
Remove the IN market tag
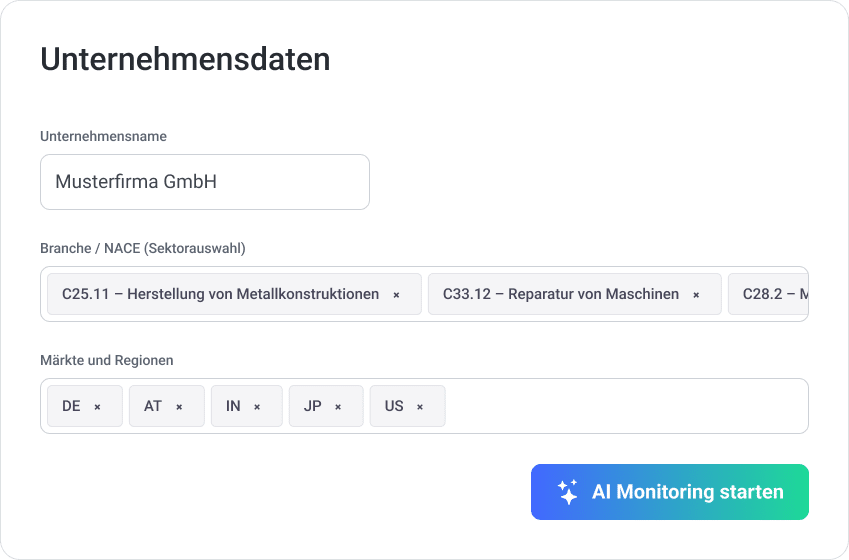point(257,407)
